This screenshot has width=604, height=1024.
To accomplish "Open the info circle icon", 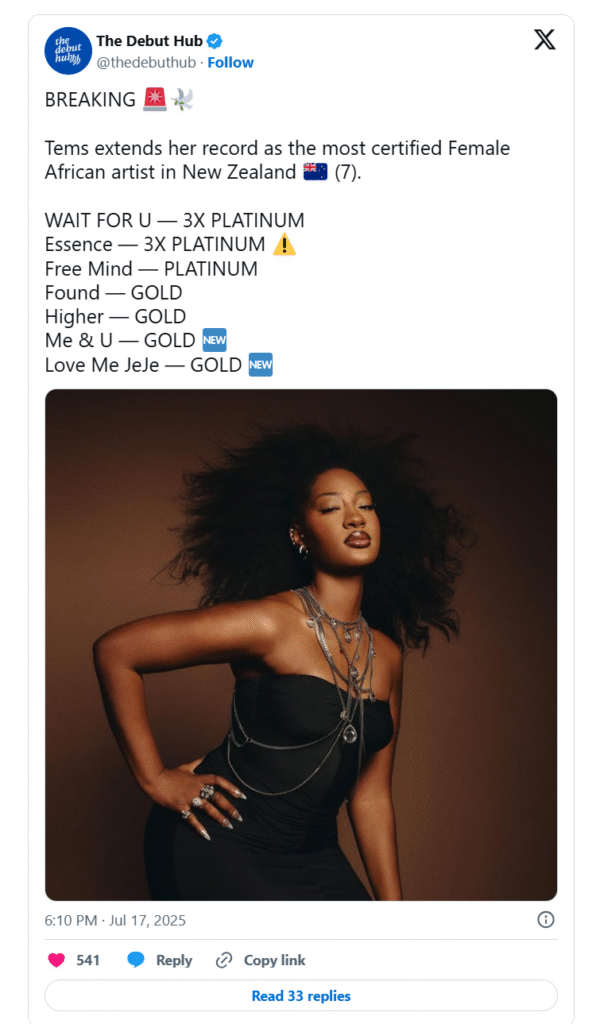I will (x=546, y=920).
